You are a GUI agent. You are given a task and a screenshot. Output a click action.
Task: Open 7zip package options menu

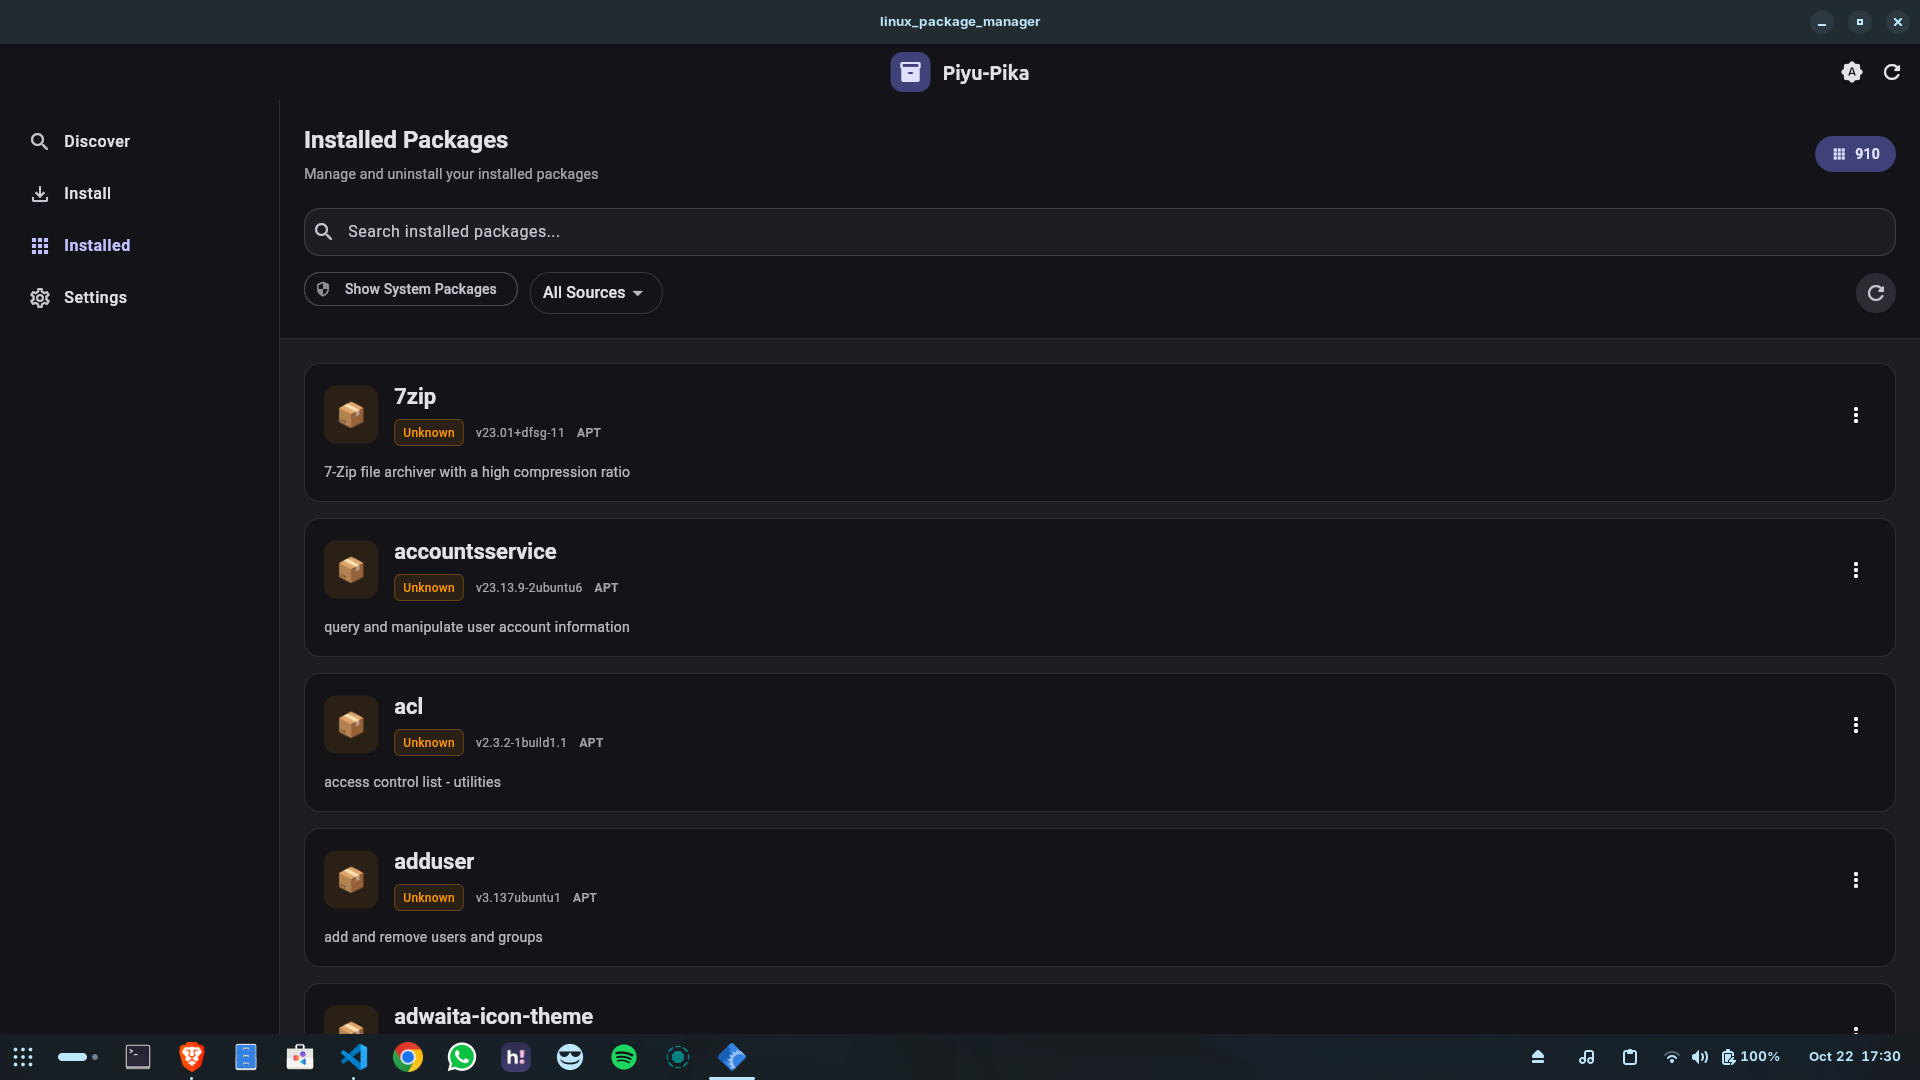pyautogui.click(x=1855, y=415)
